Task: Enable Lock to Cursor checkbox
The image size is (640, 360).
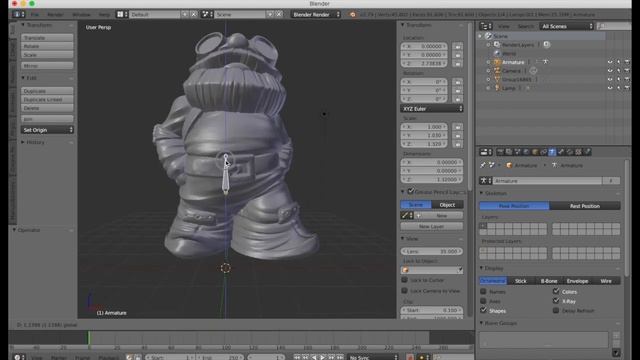Action: tap(404, 280)
